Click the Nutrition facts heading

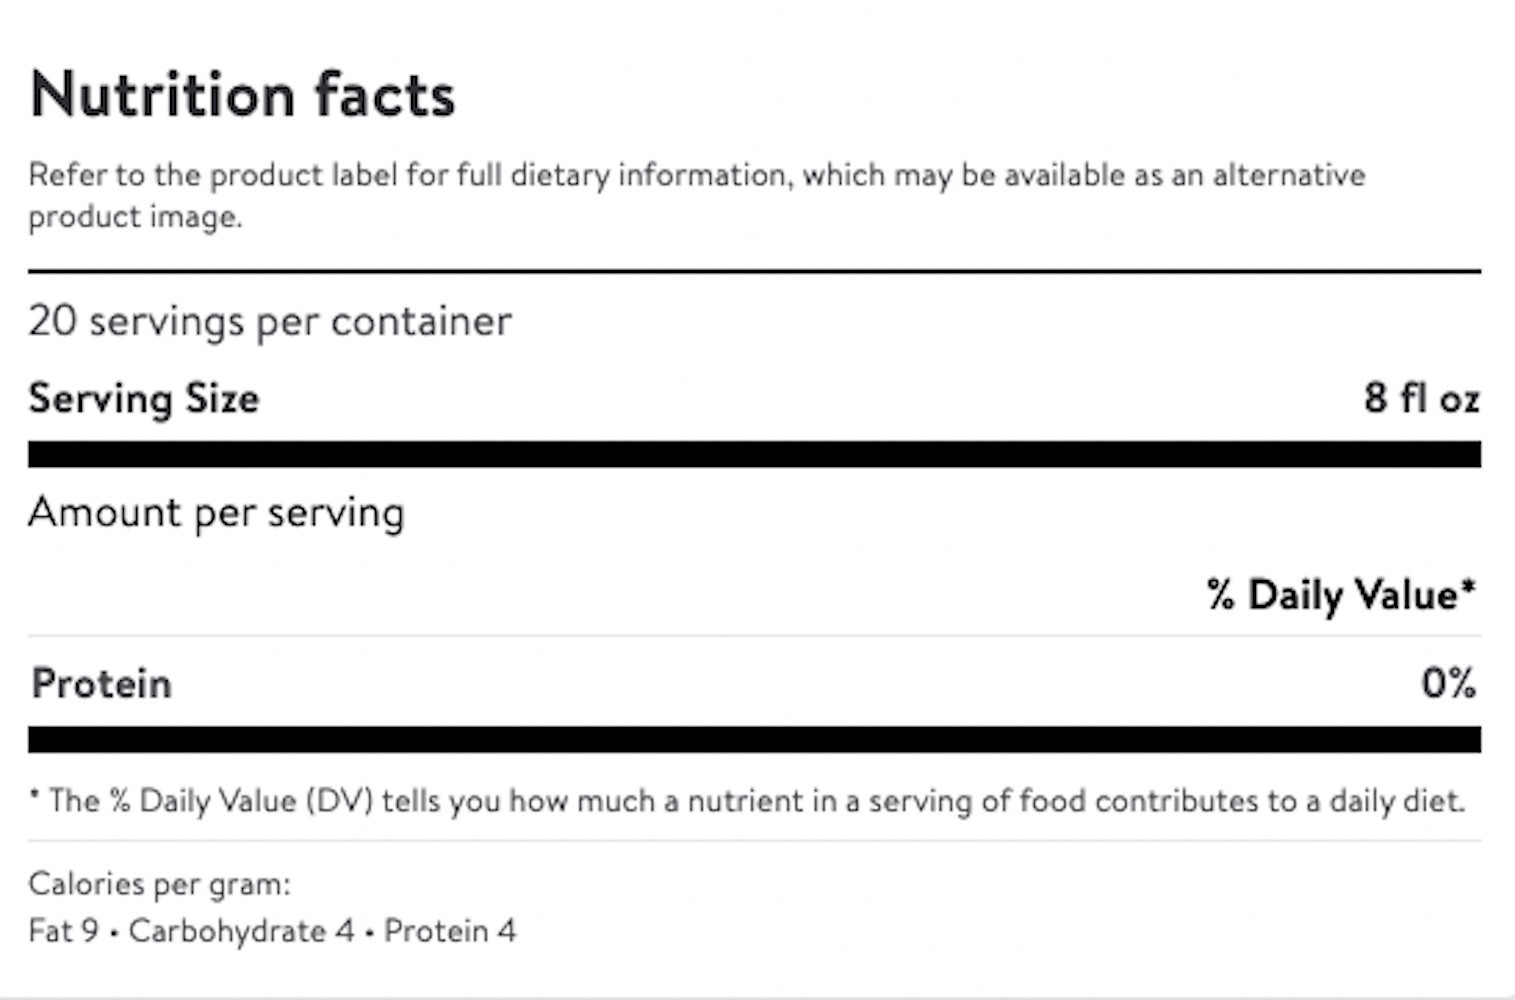coord(243,95)
